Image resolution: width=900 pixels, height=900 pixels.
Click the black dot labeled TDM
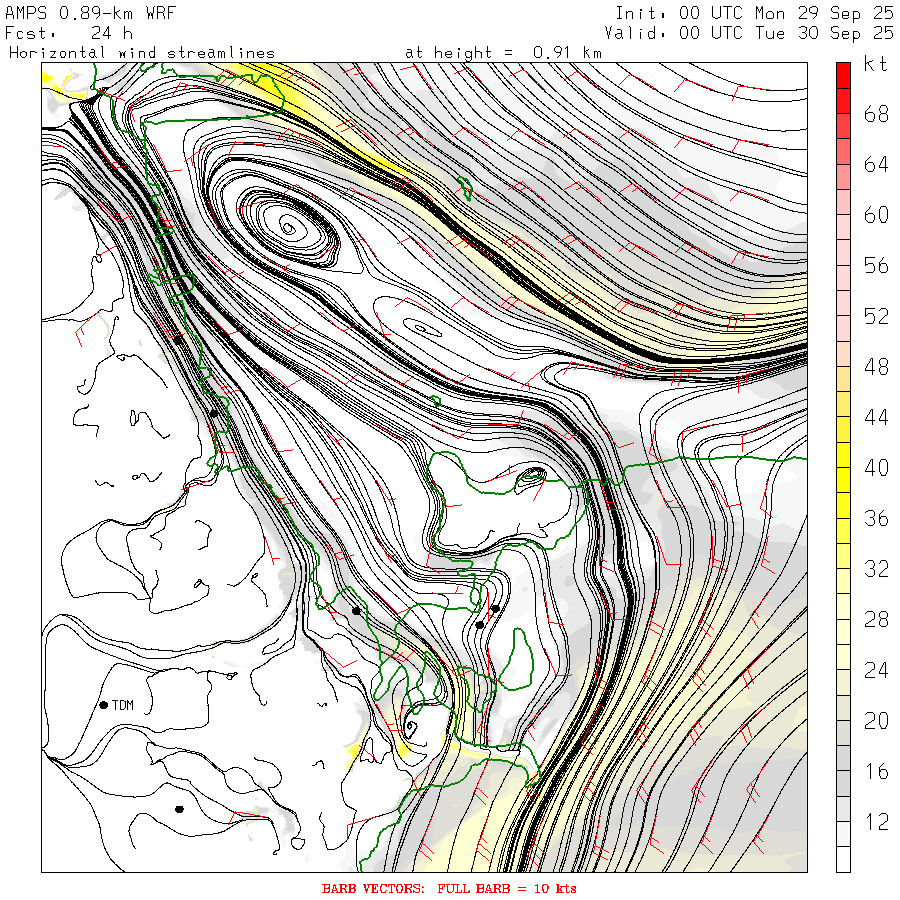(x=104, y=705)
